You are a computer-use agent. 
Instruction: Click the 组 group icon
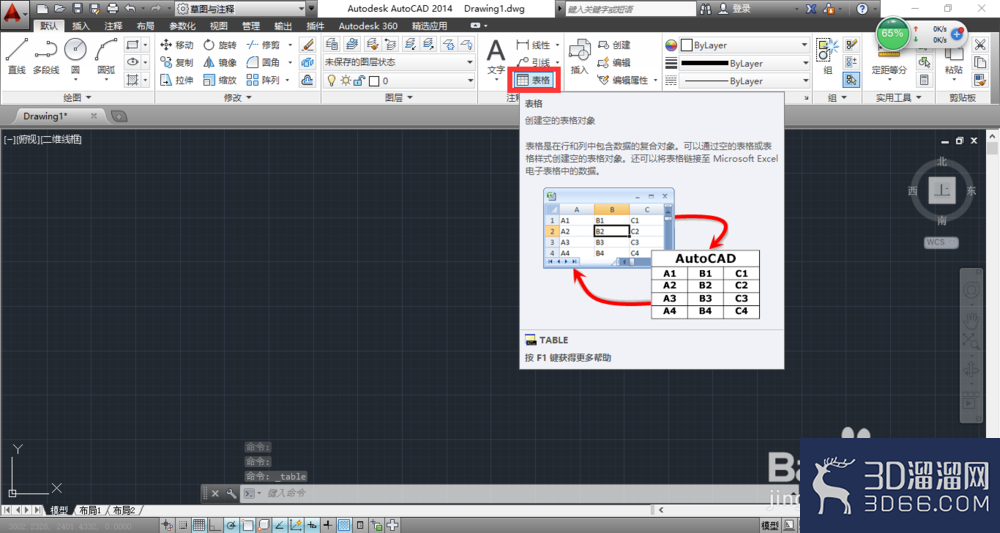(828, 56)
